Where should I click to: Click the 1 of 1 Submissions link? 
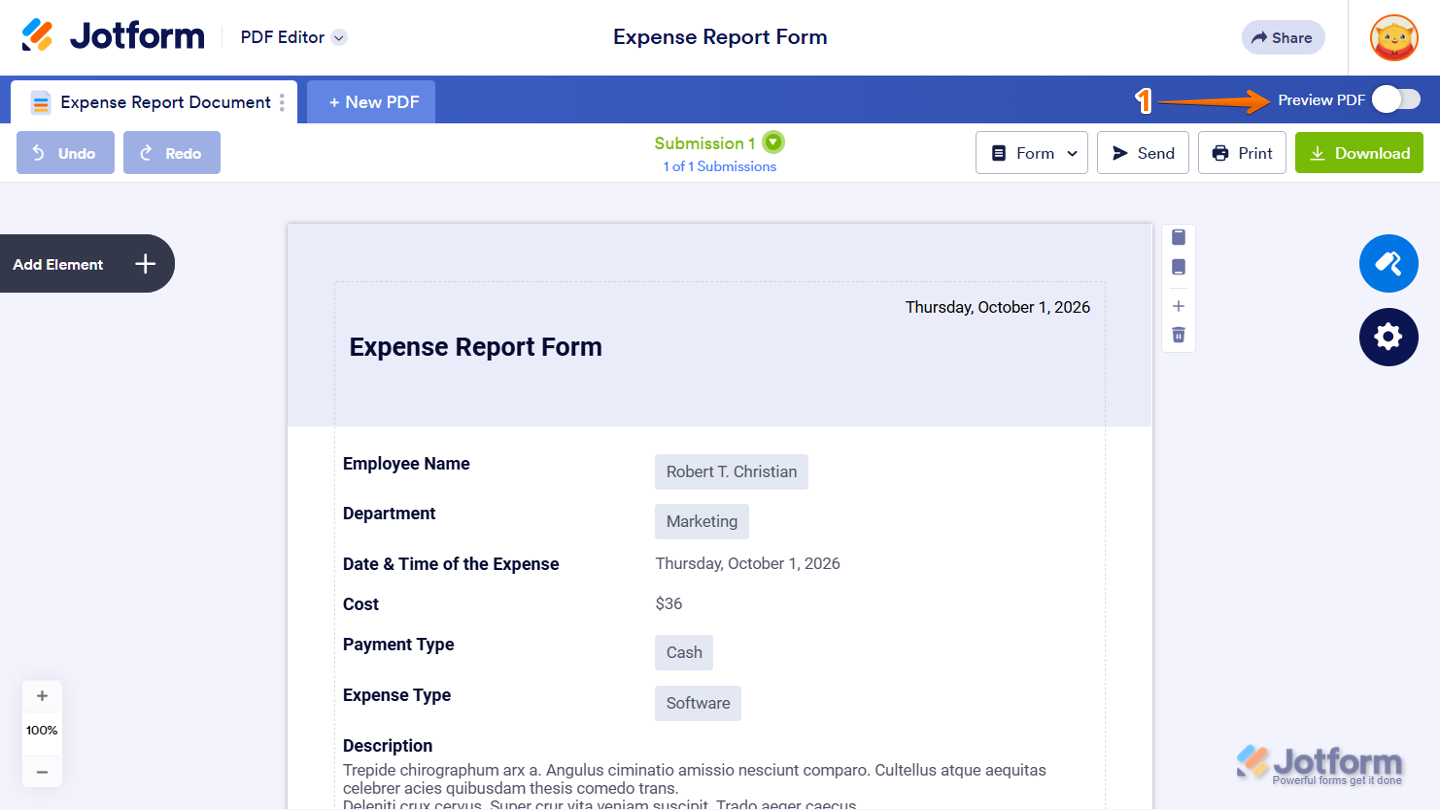coord(720,167)
